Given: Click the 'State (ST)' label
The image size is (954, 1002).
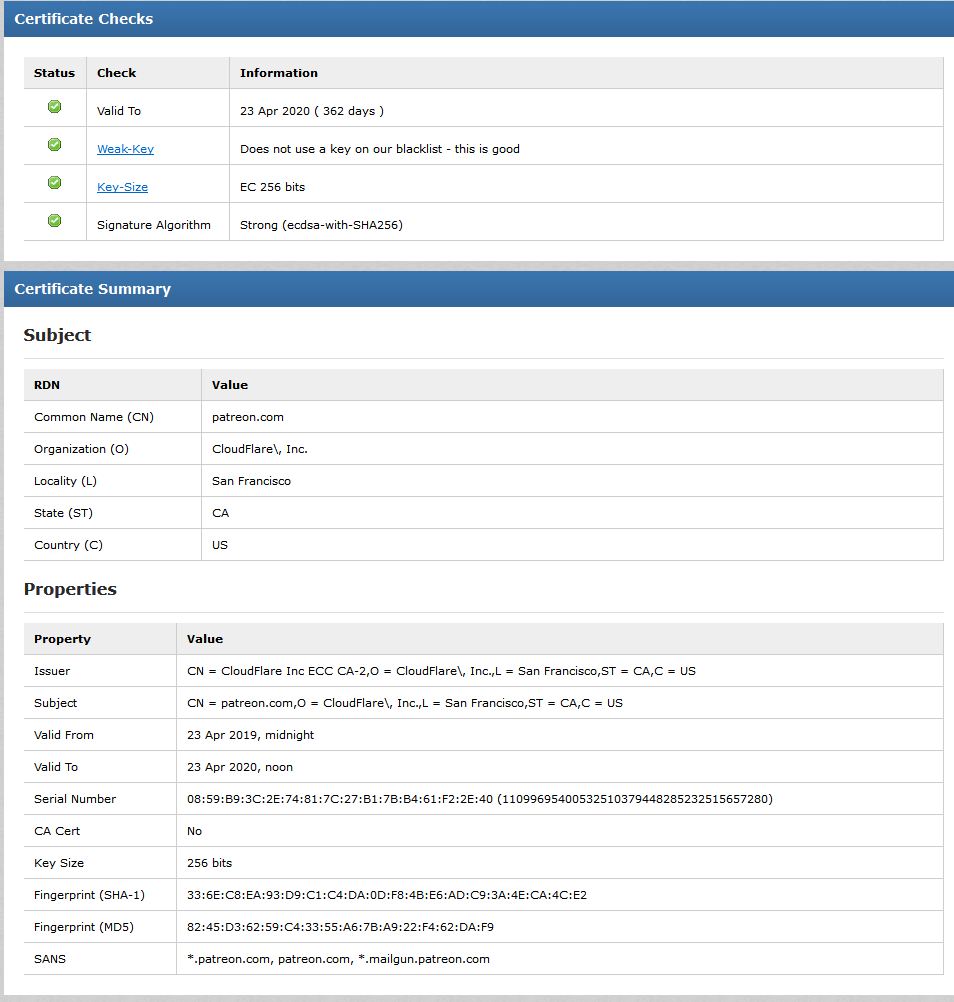Looking at the screenshot, I should click(63, 513).
